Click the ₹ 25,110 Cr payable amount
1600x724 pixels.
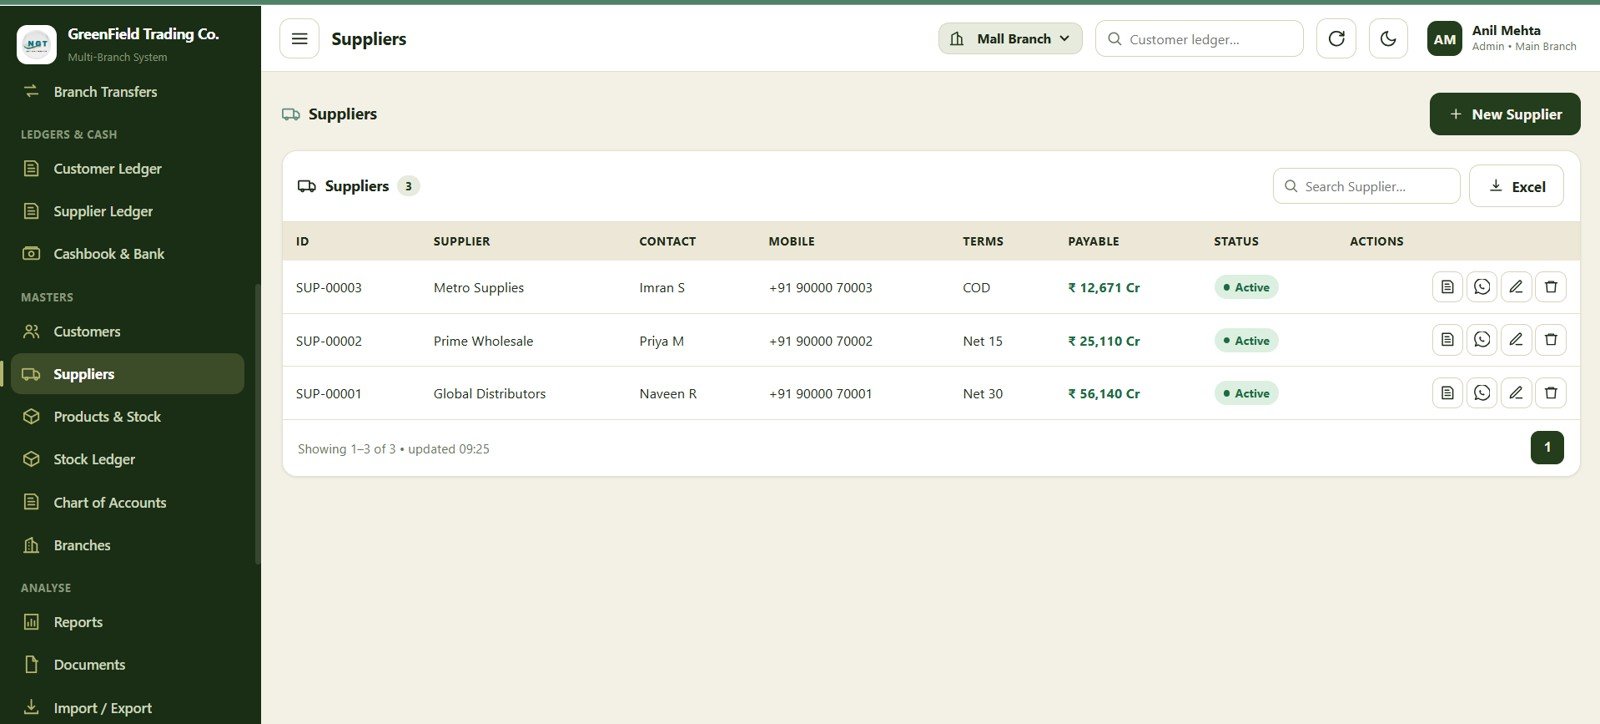click(1104, 341)
